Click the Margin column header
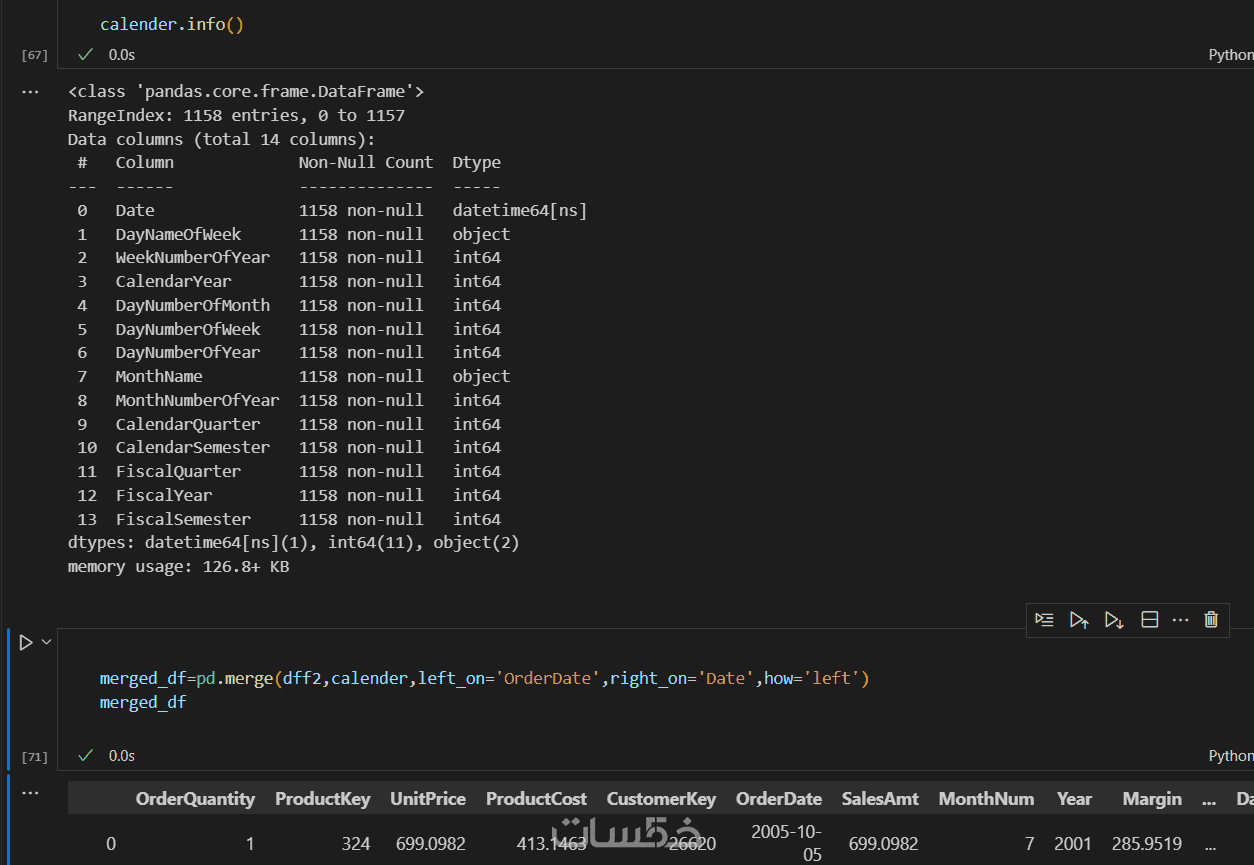The image size is (1254, 865). [1152, 799]
